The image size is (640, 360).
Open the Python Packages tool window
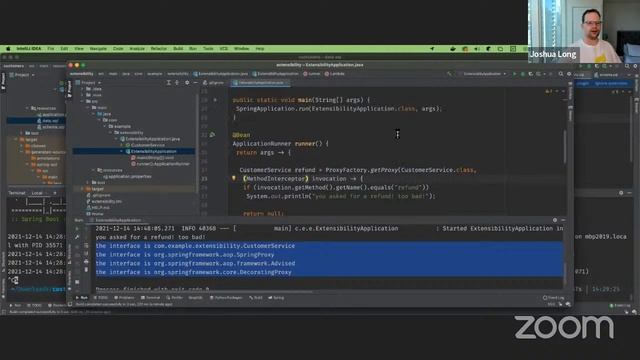pos(226,298)
